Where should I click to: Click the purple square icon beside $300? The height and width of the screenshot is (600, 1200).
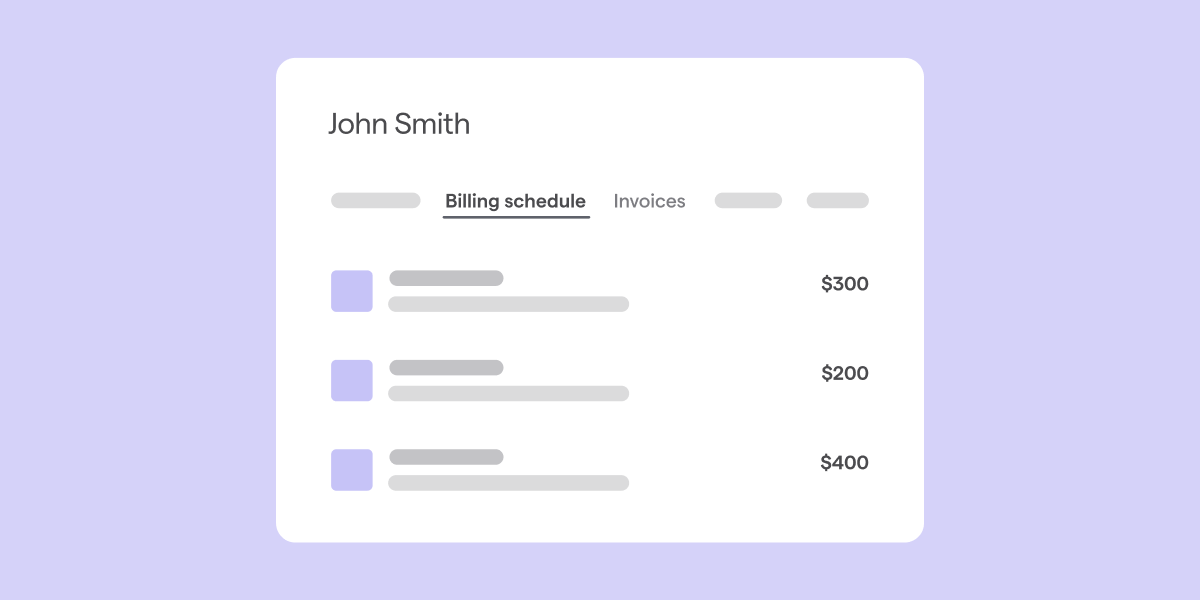click(x=352, y=291)
